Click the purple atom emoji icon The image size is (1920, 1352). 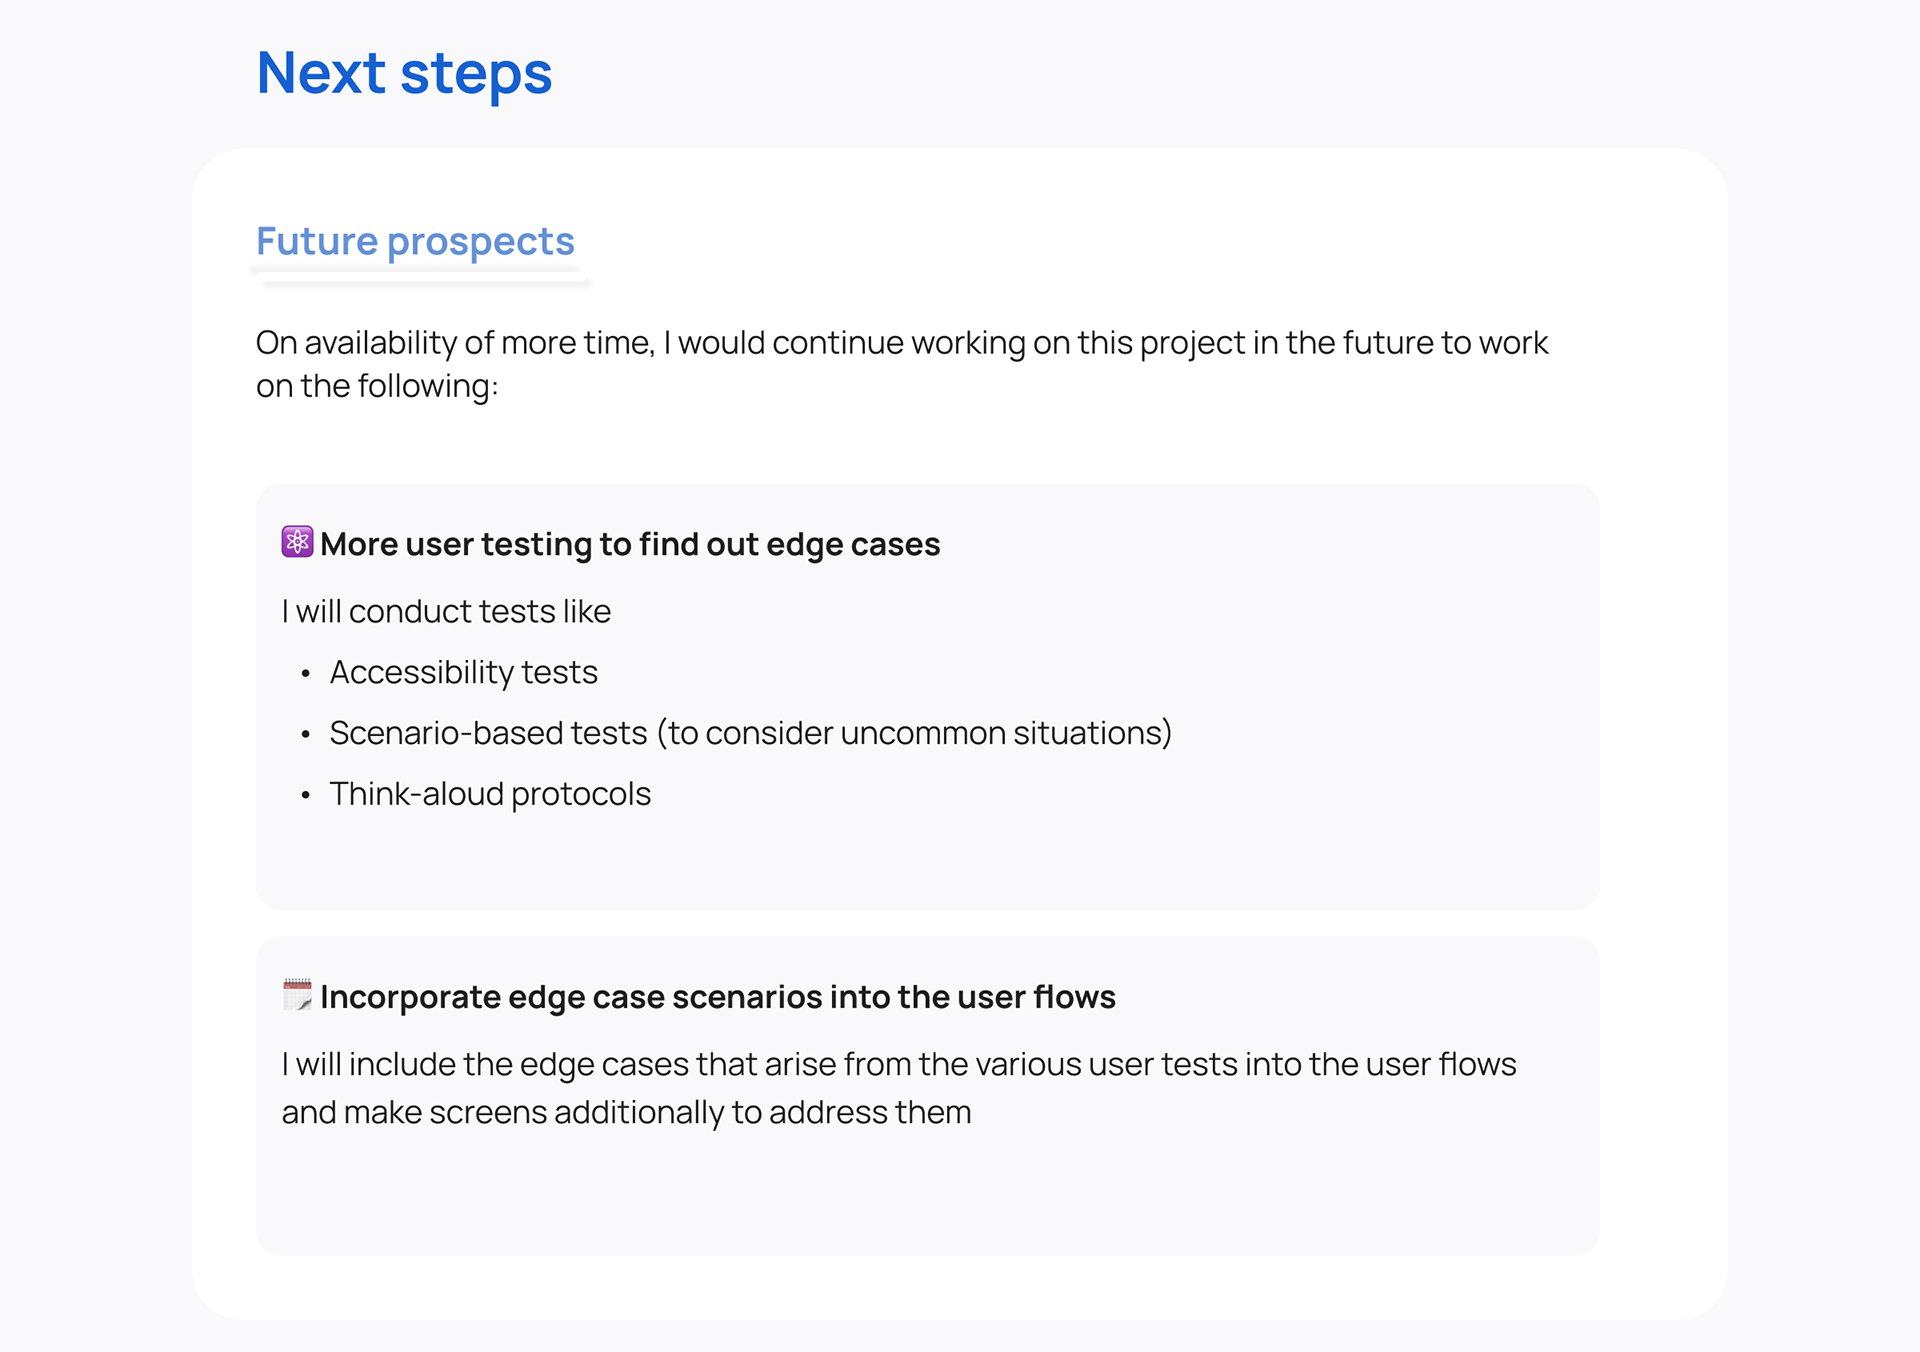click(297, 542)
